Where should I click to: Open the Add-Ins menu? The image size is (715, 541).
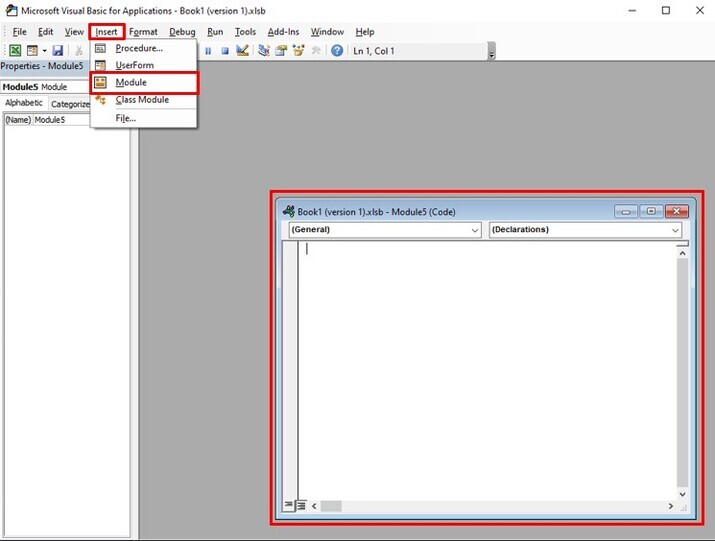[x=283, y=32]
